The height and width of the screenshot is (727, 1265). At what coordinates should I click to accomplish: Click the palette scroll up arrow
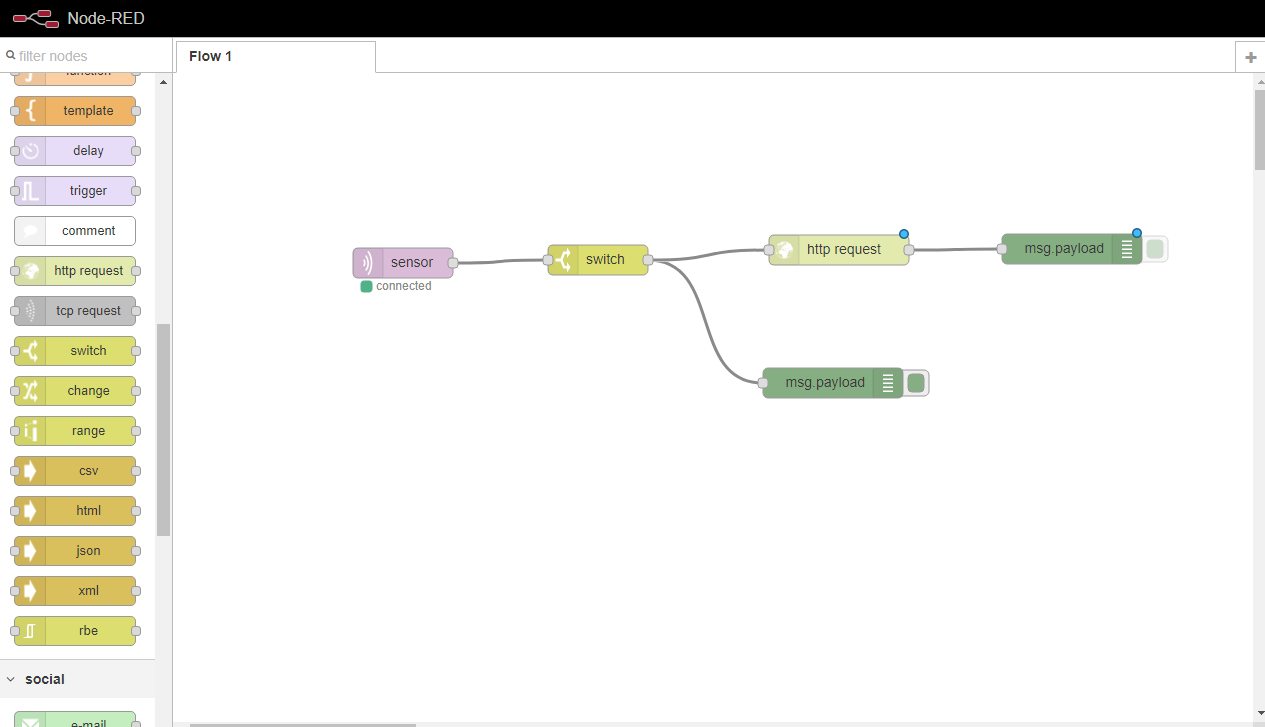(164, 81)
